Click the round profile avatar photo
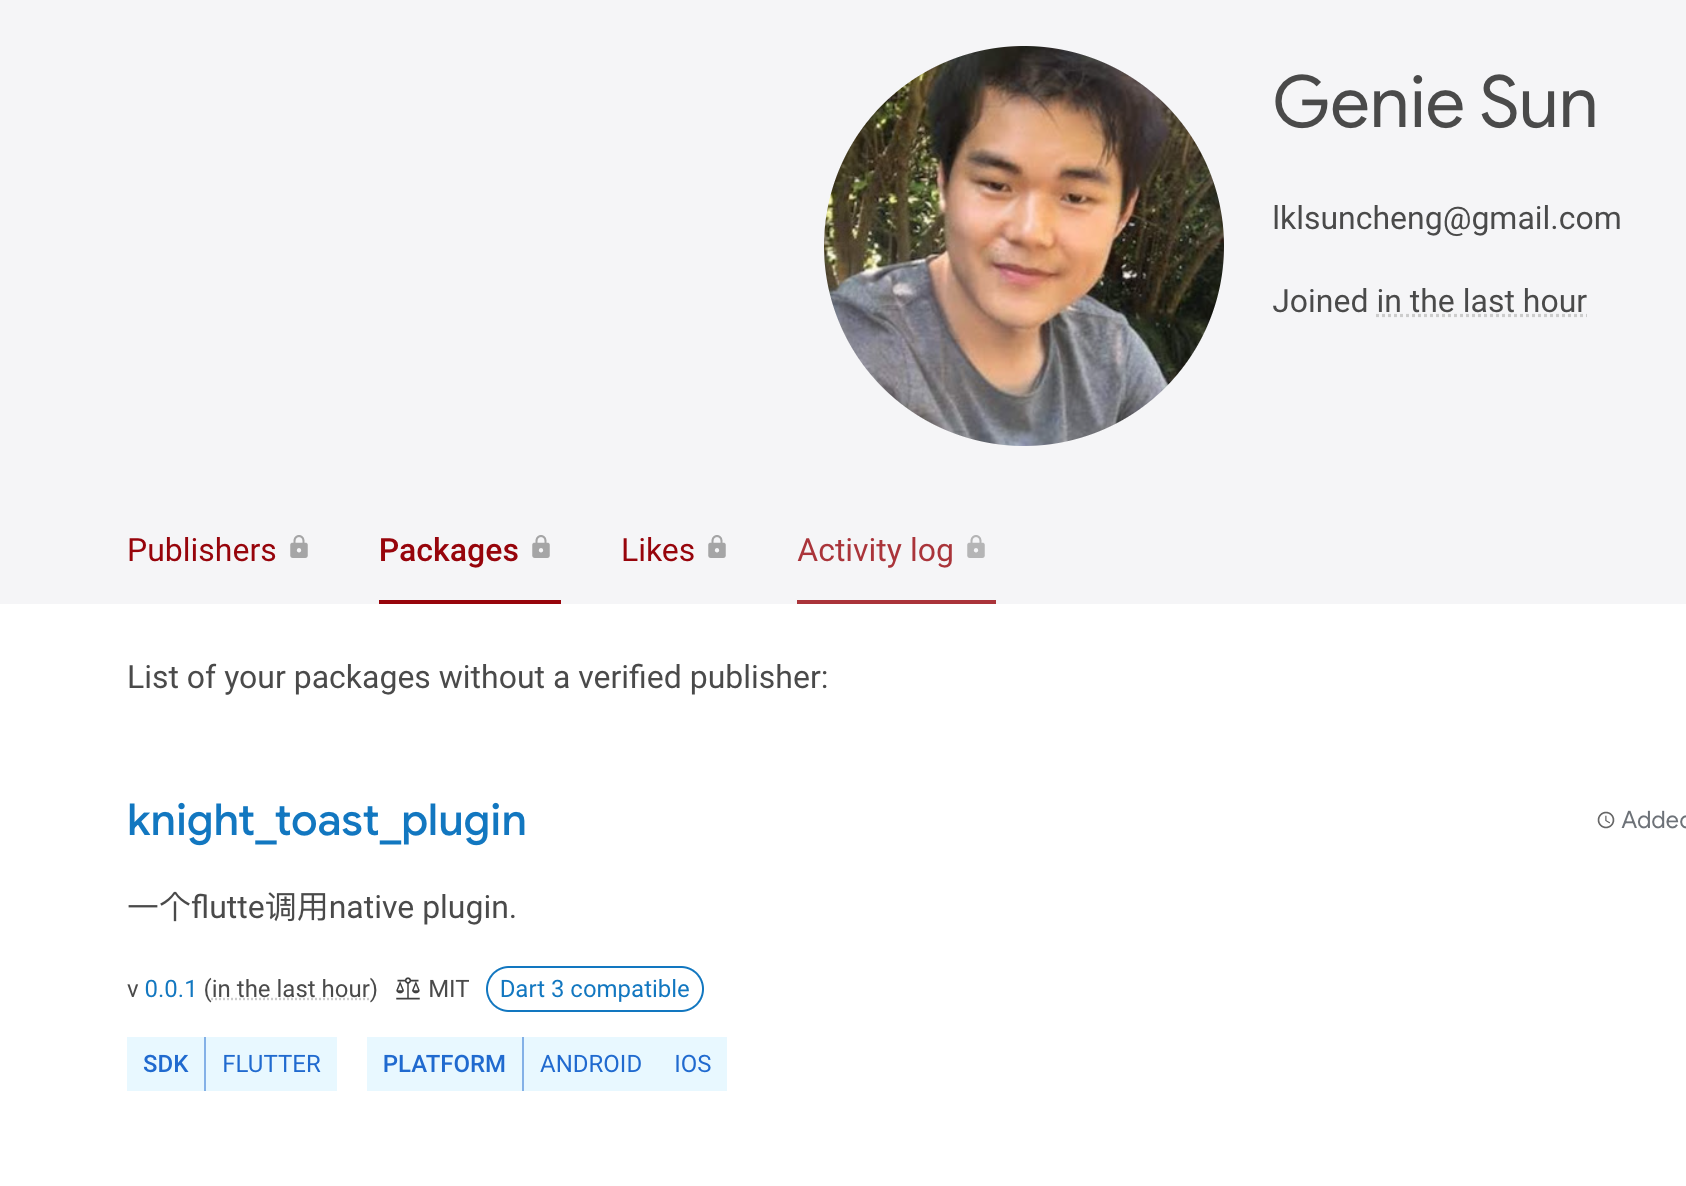 pyautogui.click(x=1023, y=246)
